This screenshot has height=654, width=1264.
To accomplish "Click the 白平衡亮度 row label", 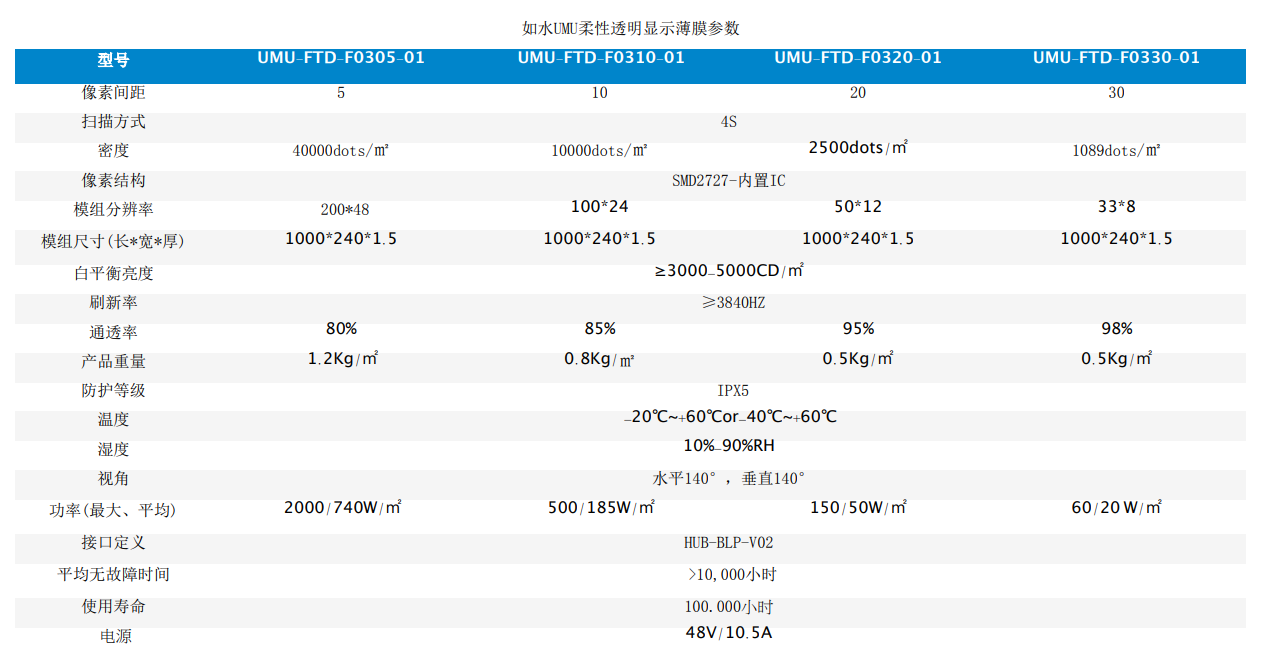I will [114, 273].
